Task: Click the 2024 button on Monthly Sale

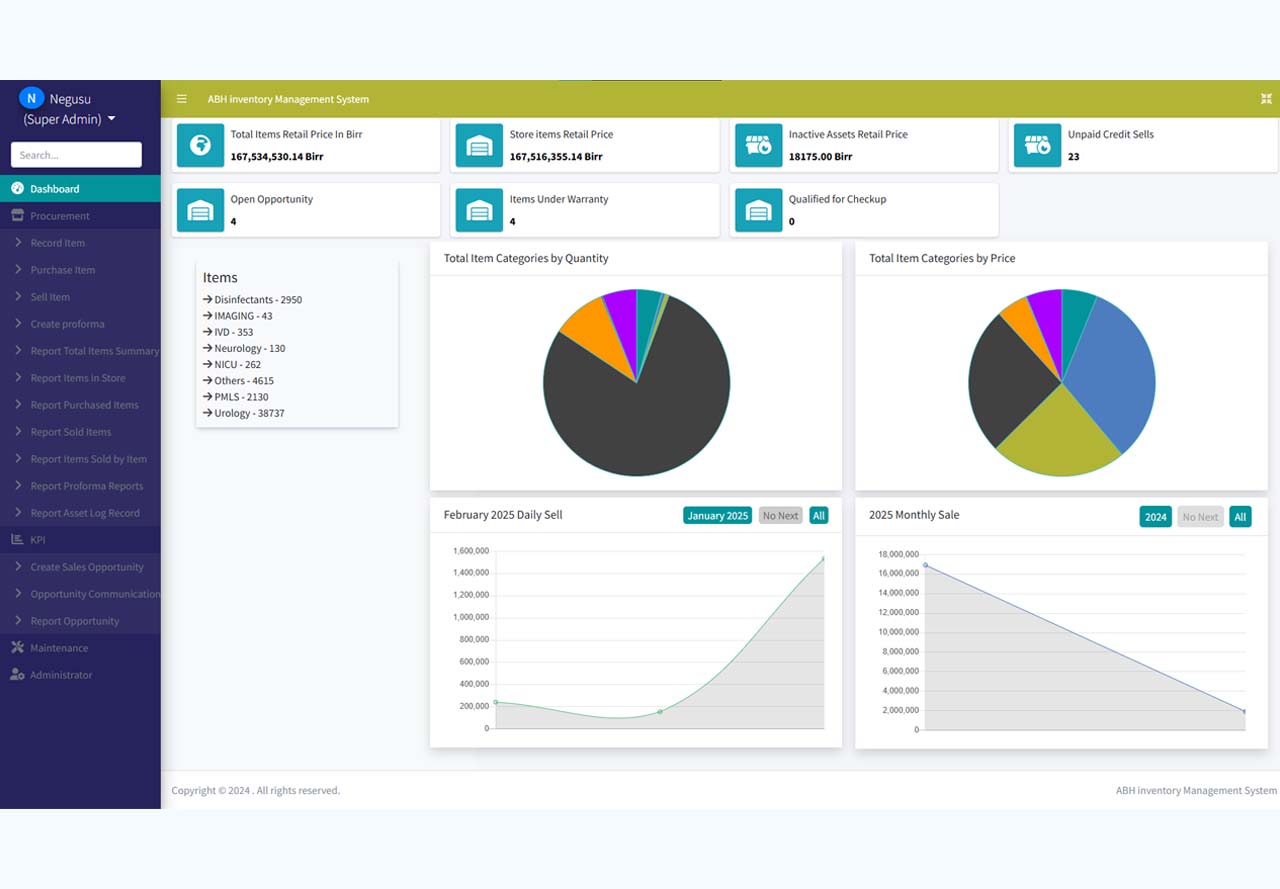Action: coord(1155,517)
